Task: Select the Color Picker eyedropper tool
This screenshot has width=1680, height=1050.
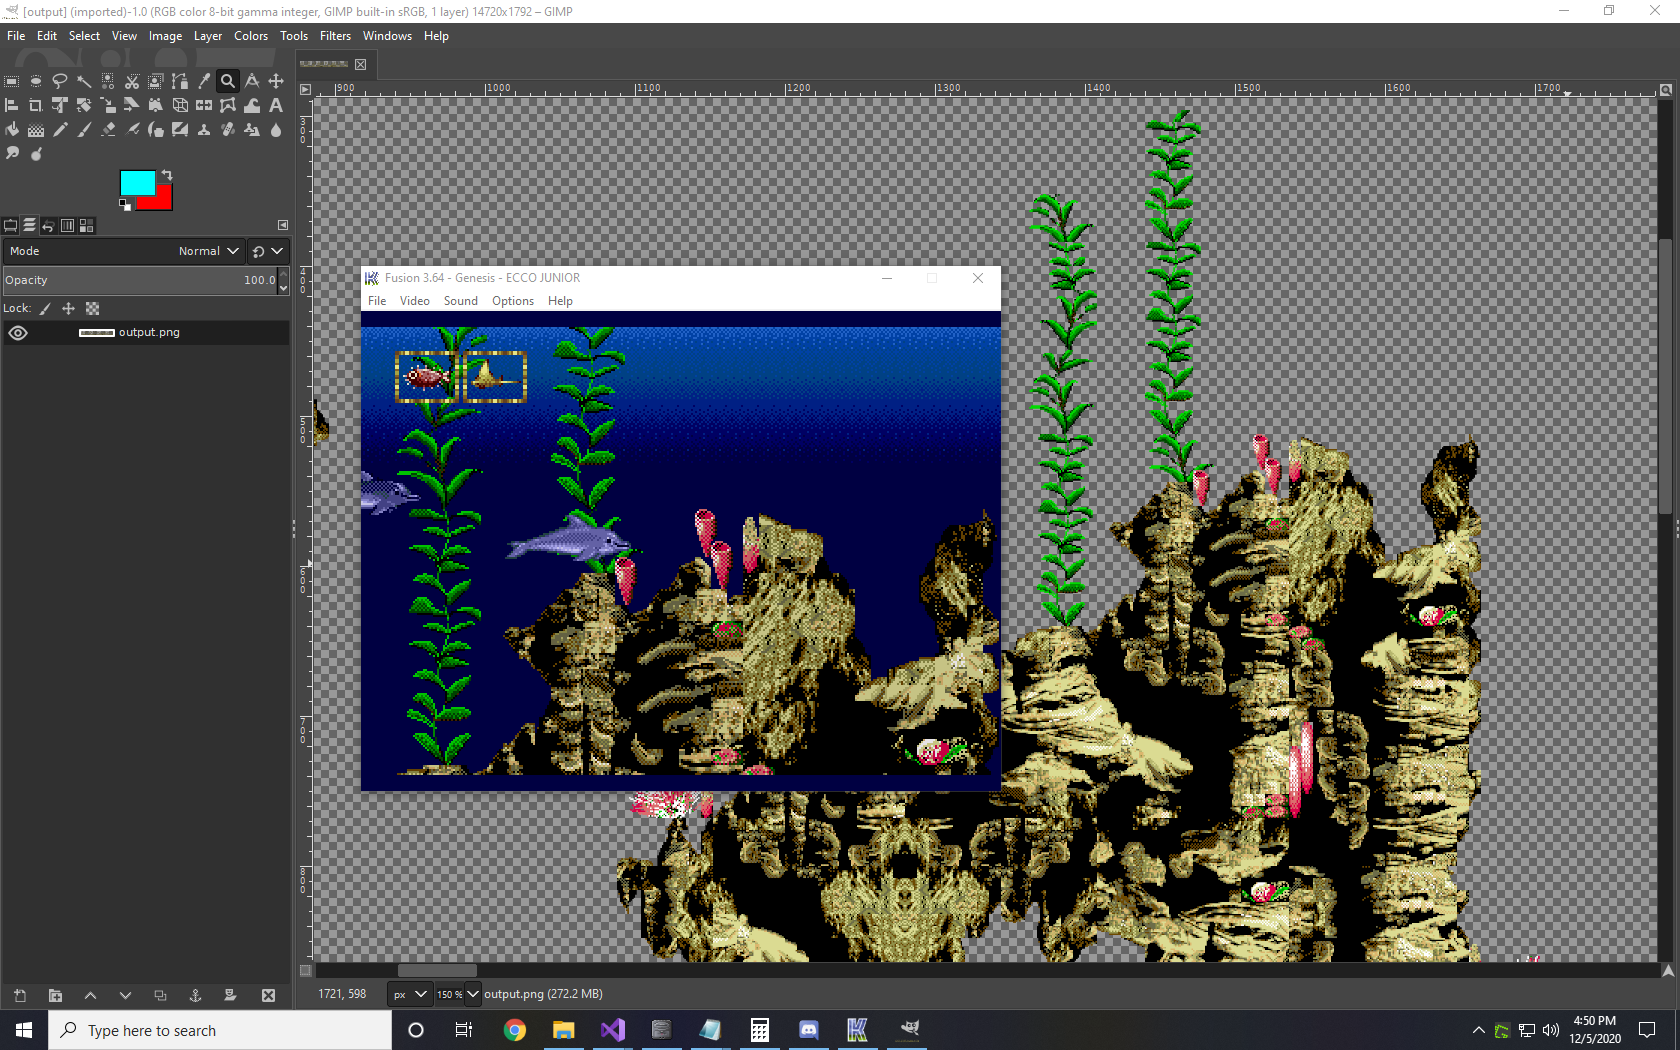Action: pyautogui.click(x=204, y=81)
